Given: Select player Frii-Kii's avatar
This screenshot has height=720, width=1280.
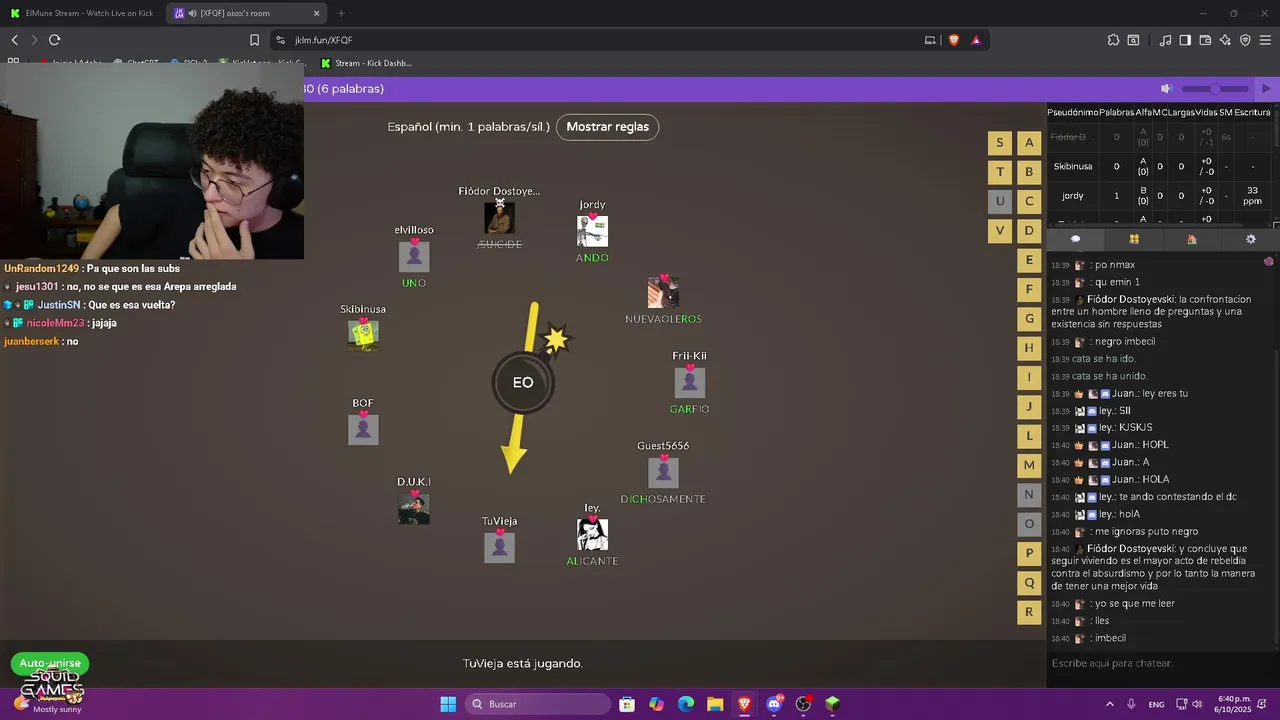Looking at the screenshot, I should pyautogui.click(x=689, y=382).
